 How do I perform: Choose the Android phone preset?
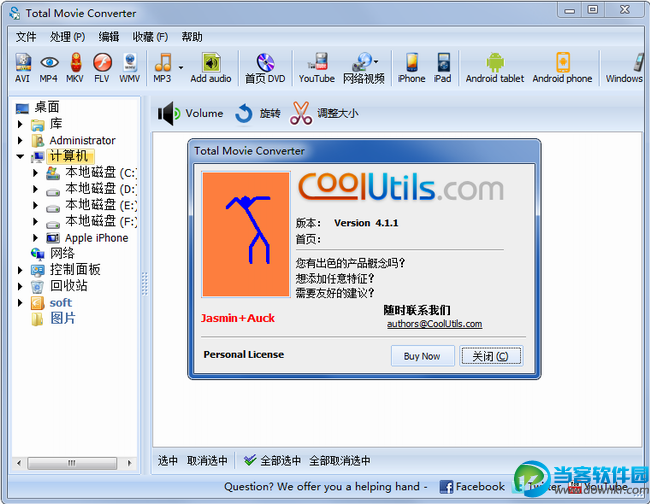(x=563, y=68)
